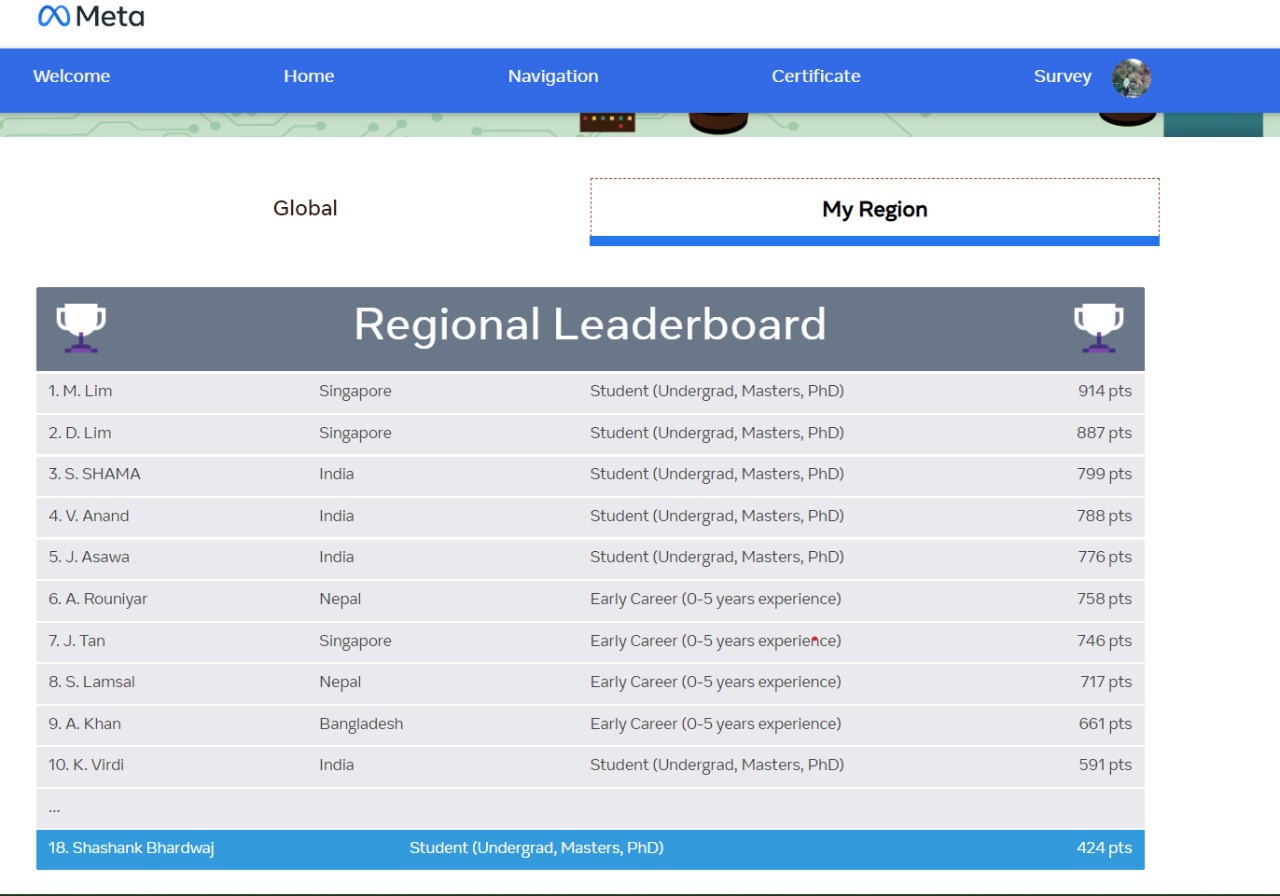Open the Survey page
1280x896 pixels.
click(1062, 77)
